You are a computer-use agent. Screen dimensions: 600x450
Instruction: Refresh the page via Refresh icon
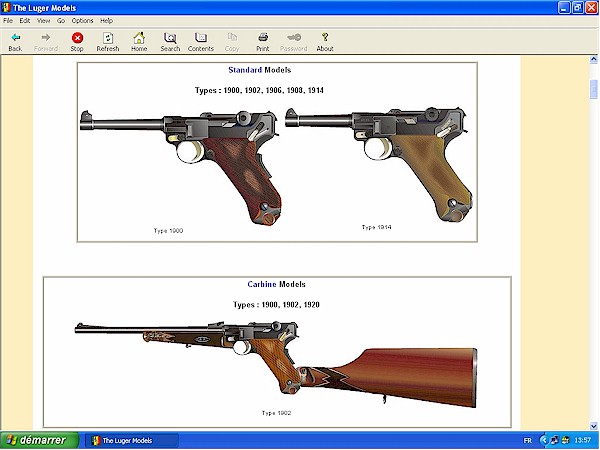coord(108,38)
